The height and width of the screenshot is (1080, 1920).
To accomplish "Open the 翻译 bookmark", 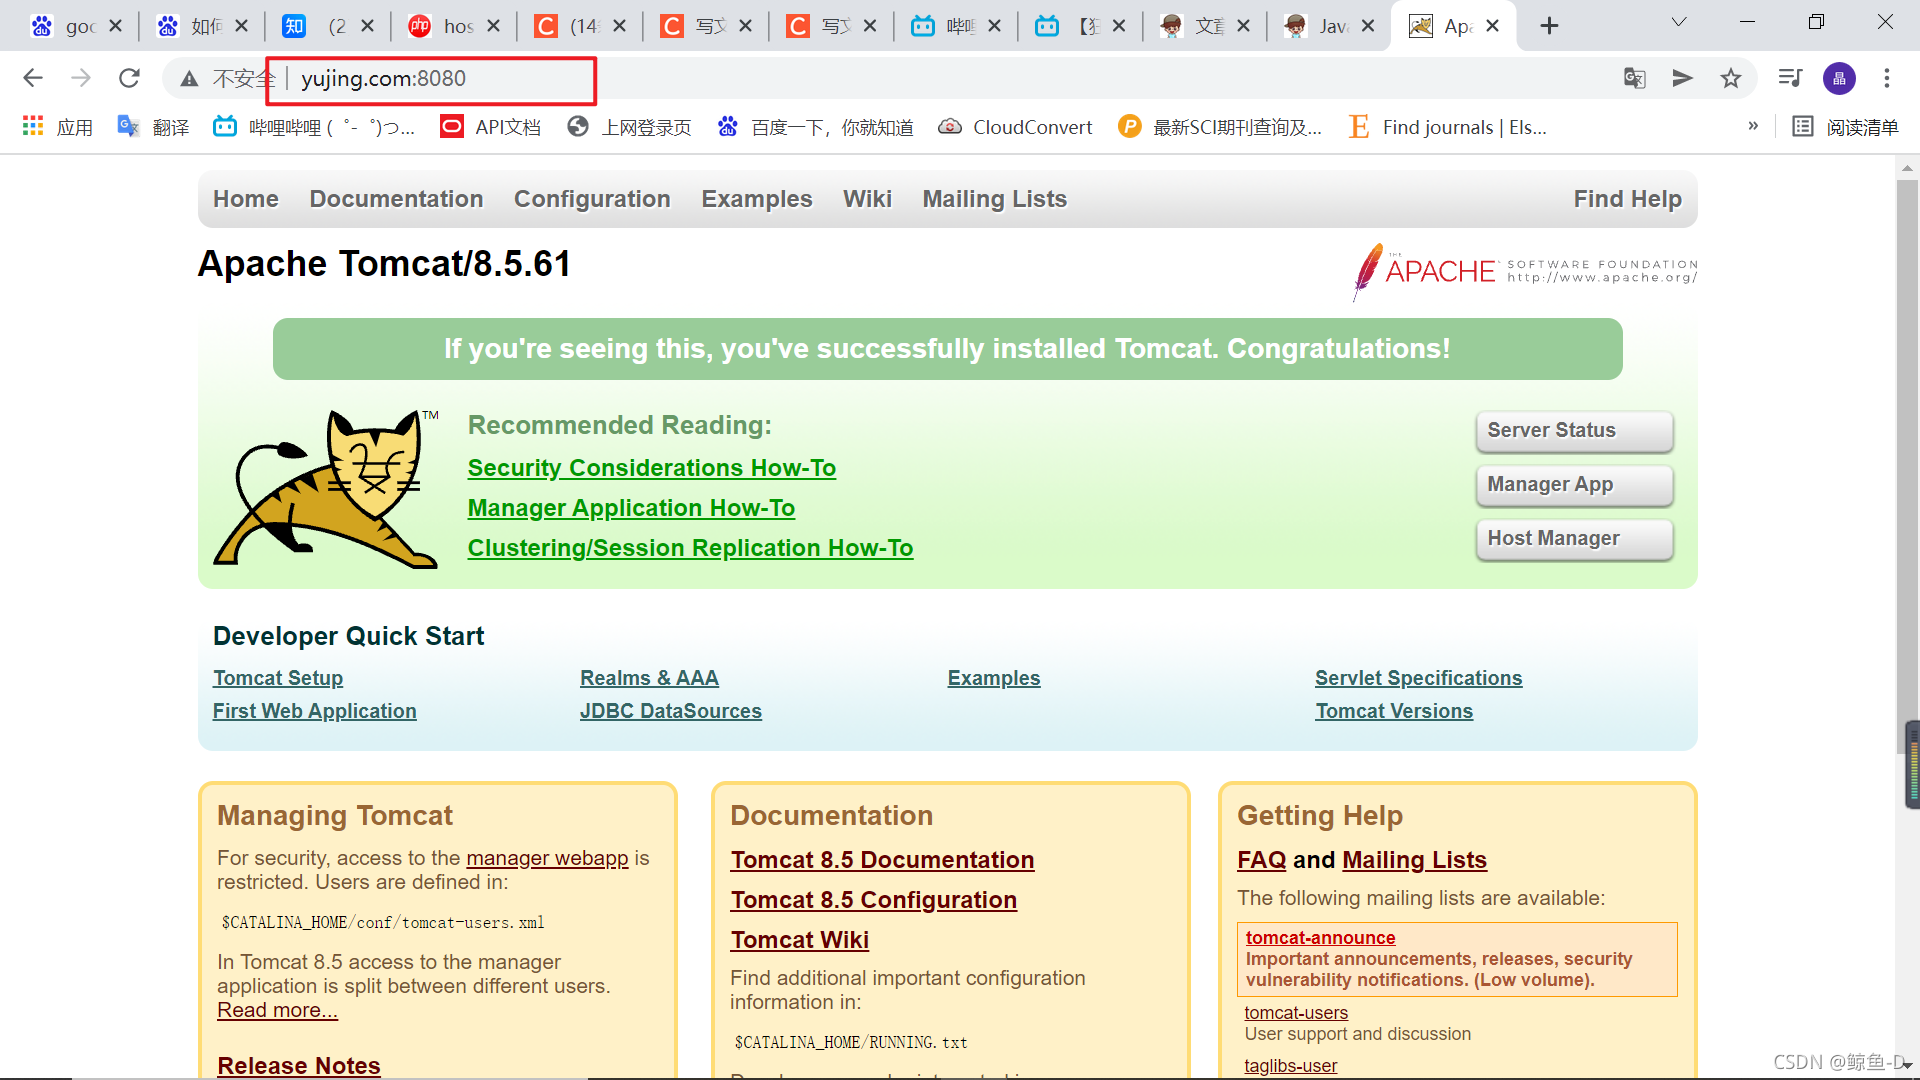I will click(153, 127).
